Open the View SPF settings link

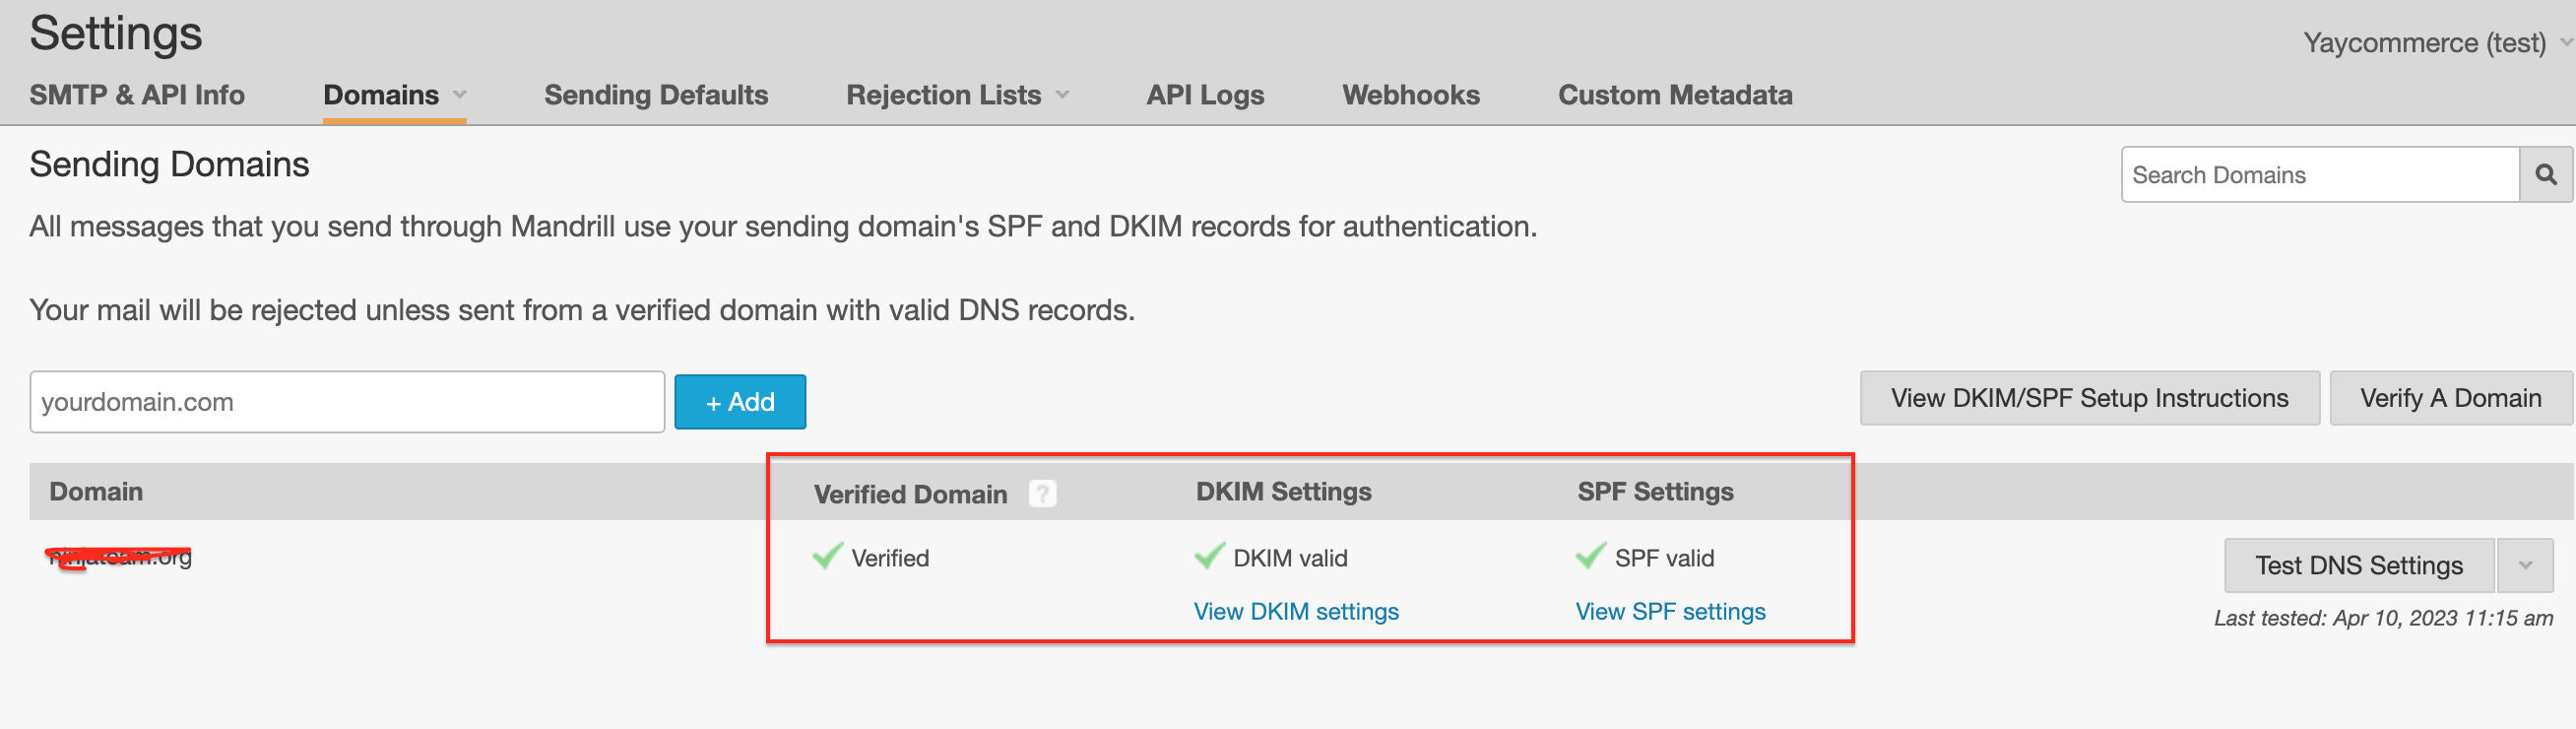1670,611
